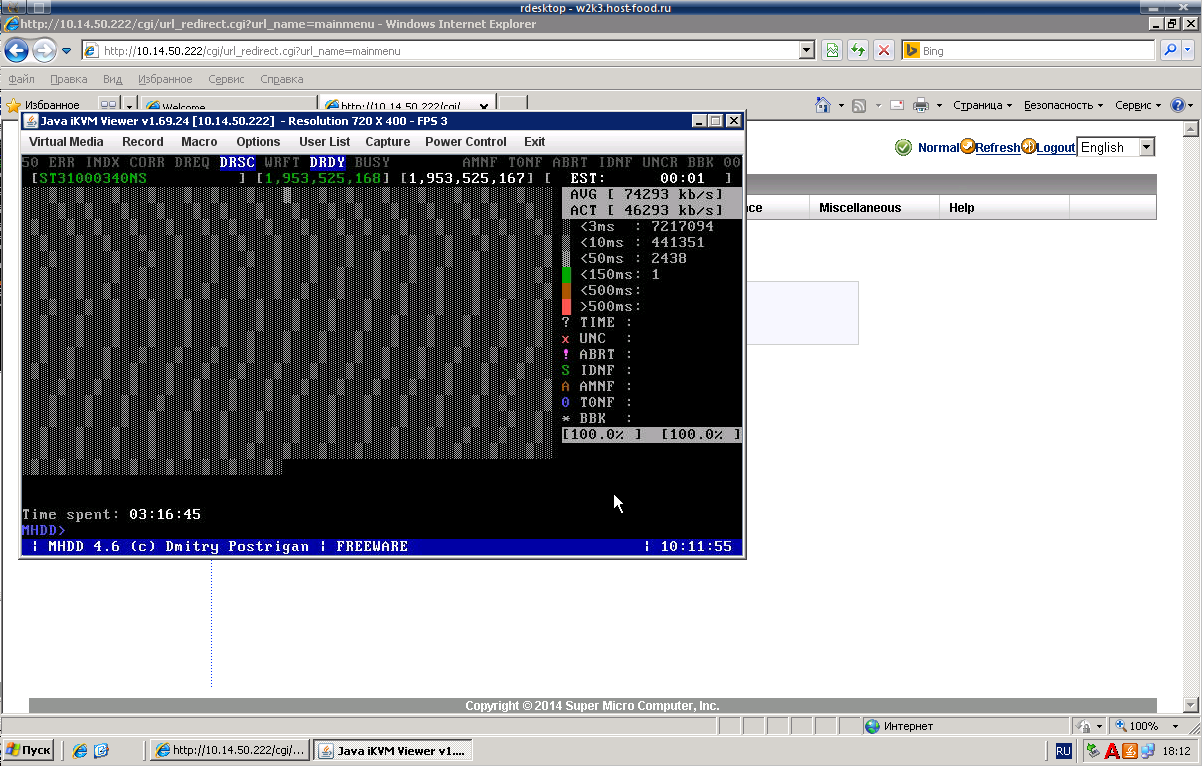The height and width of the screenshot is (766, 1202).
Task: Open the Страница dropdown menu
Action: click(982, 105)
